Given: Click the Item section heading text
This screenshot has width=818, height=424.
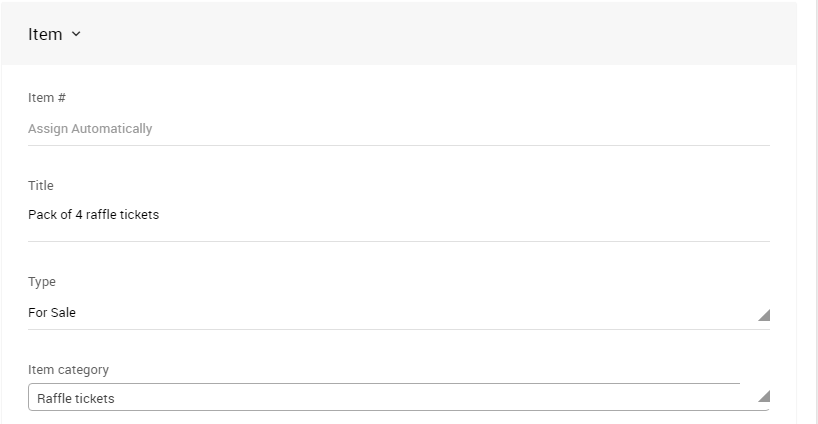Looking at the screenshot, I should 45,35.
